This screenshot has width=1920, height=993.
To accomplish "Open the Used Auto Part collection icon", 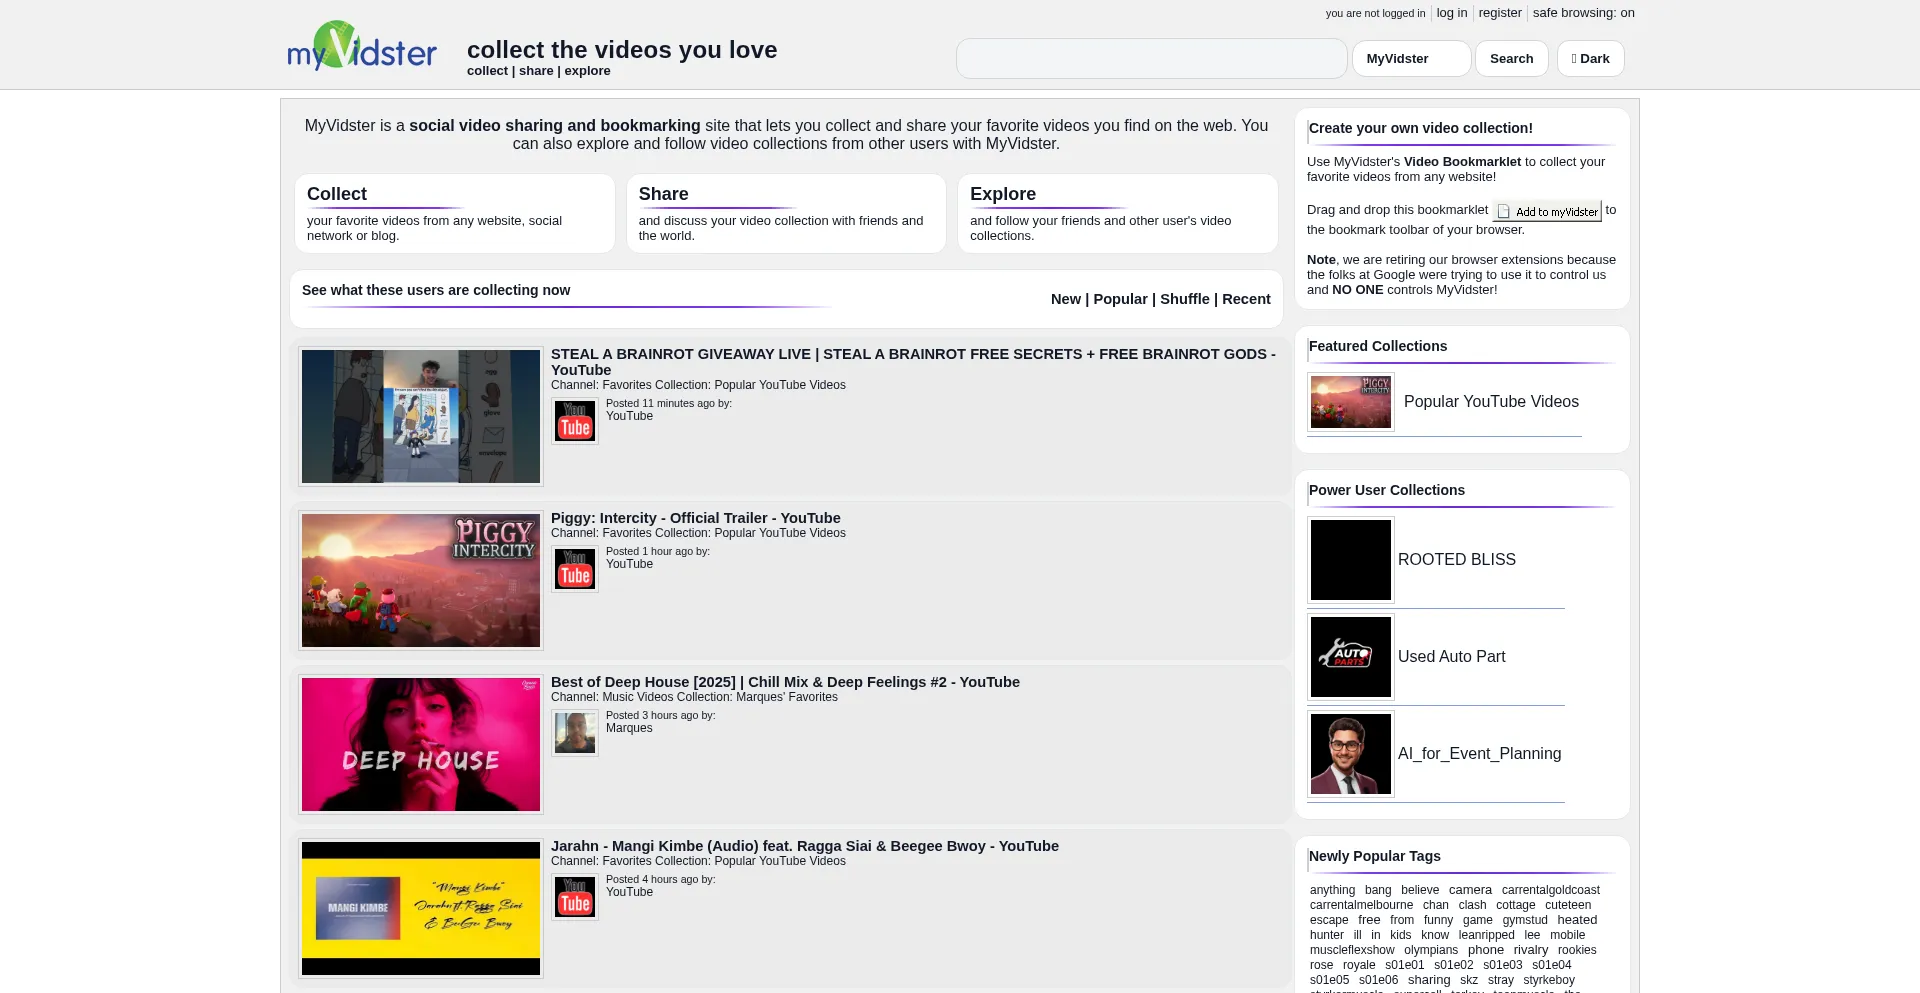I will (x=1350, y=657).
